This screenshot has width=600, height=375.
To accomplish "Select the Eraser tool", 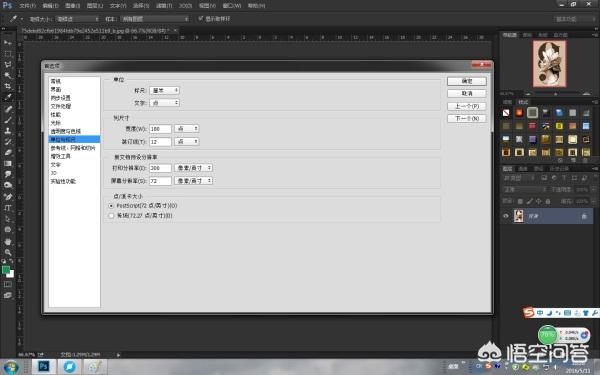I will coord(8,152).
